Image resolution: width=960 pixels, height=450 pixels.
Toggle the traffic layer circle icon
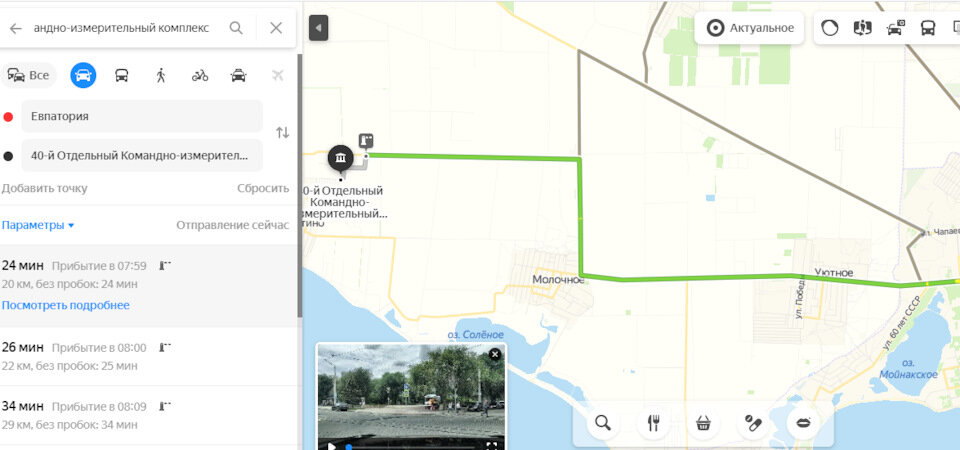(x=830, y=28)
